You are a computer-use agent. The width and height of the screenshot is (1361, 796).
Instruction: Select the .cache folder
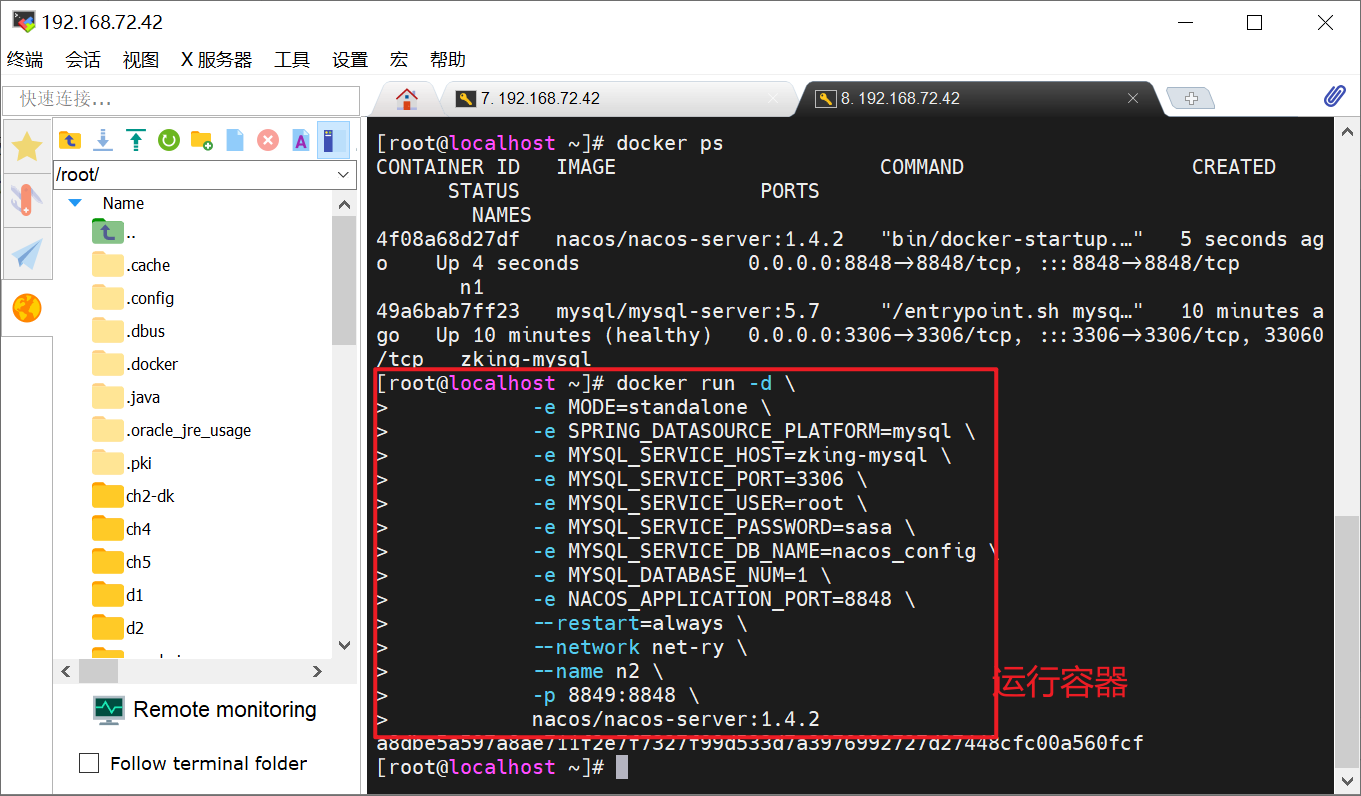(131, 265)
